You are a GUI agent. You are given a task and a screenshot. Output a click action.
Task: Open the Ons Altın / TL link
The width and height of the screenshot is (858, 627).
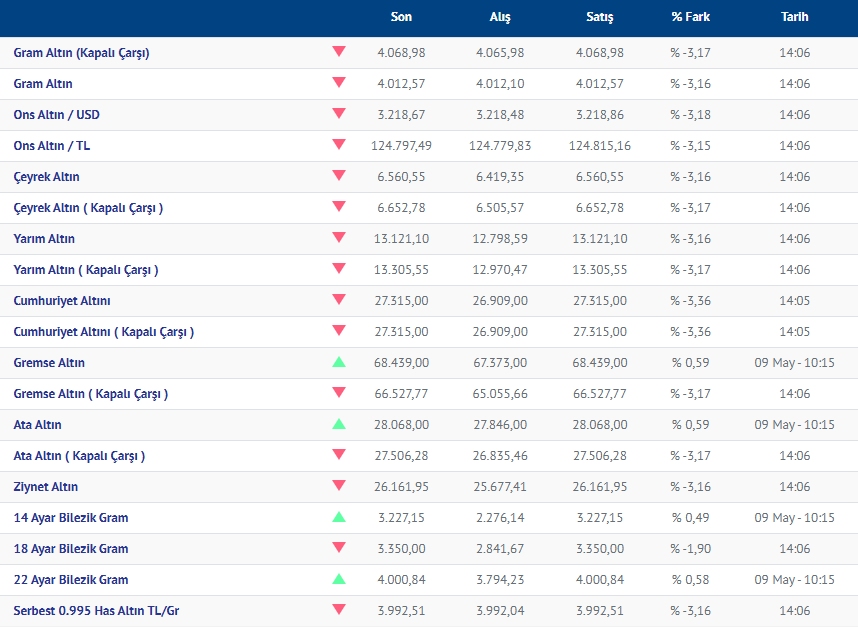pyautogui.click(x=52, y=146)
